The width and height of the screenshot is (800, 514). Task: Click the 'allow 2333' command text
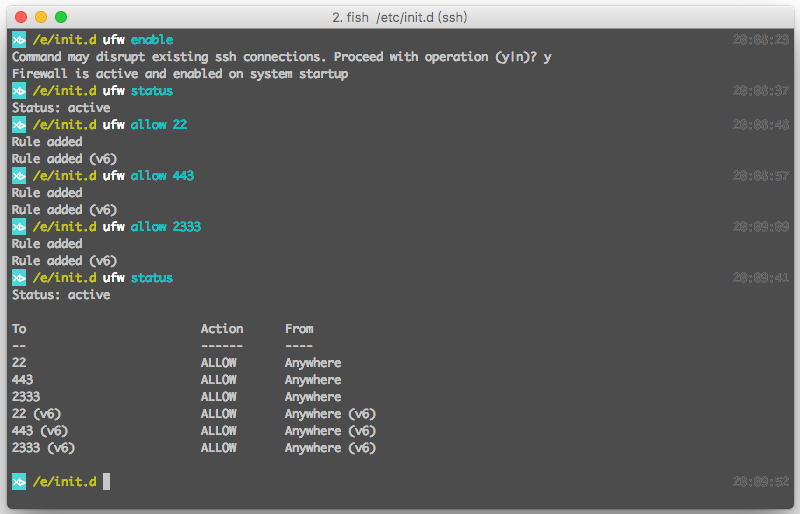[166, 227]
